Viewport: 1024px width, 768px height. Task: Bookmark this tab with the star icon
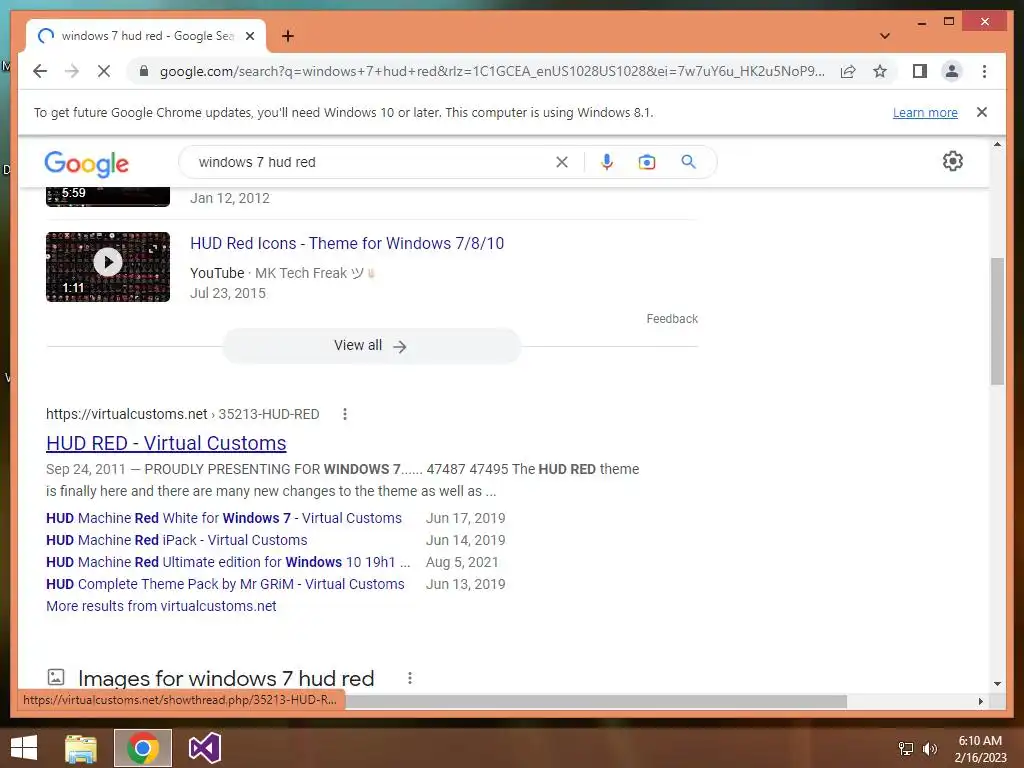pos(880,71)
